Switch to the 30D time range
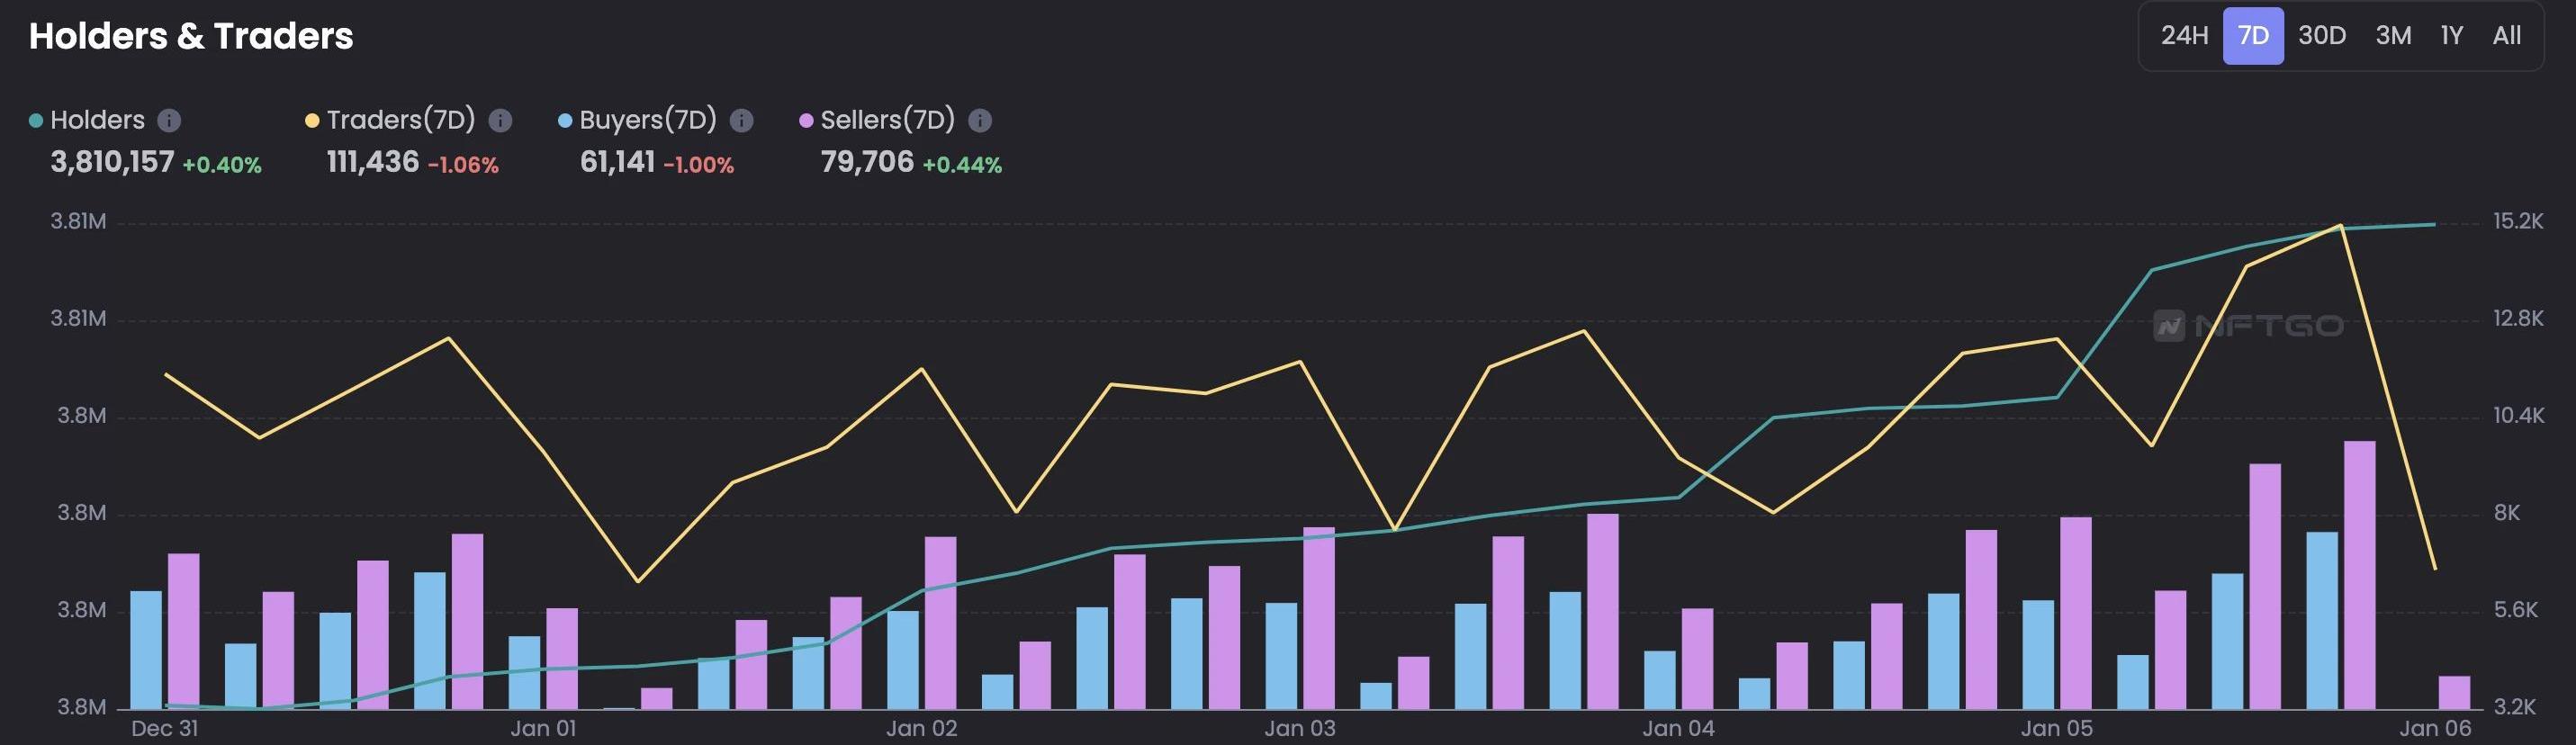Viewport: 2576px width, 745px height. coord(2321,36)
